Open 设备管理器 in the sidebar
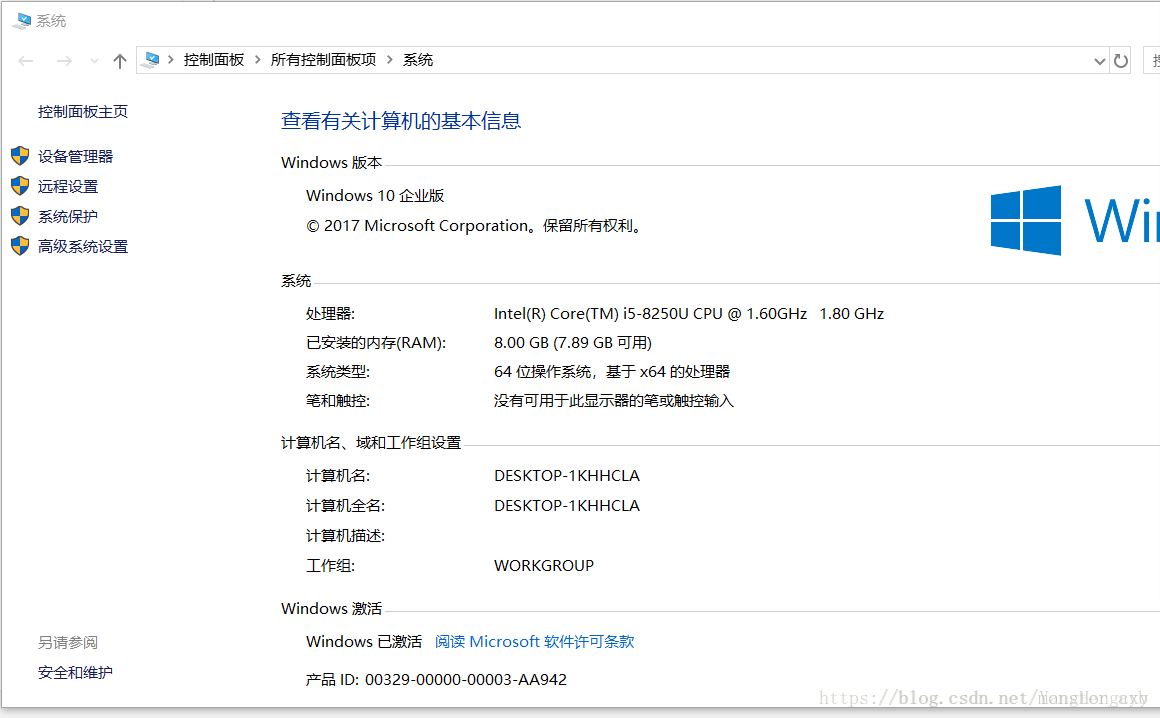This screenshot has height=718, width=1160. click(75, 156)
